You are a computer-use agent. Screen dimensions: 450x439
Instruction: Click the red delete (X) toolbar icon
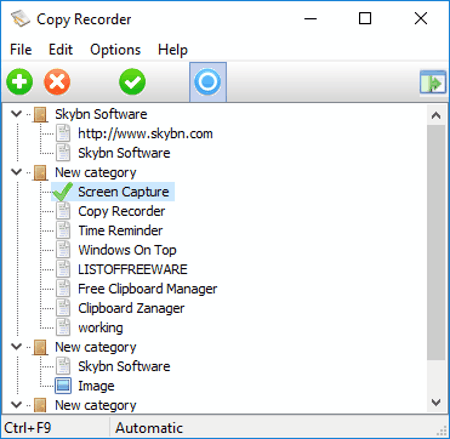click(57, 82)
